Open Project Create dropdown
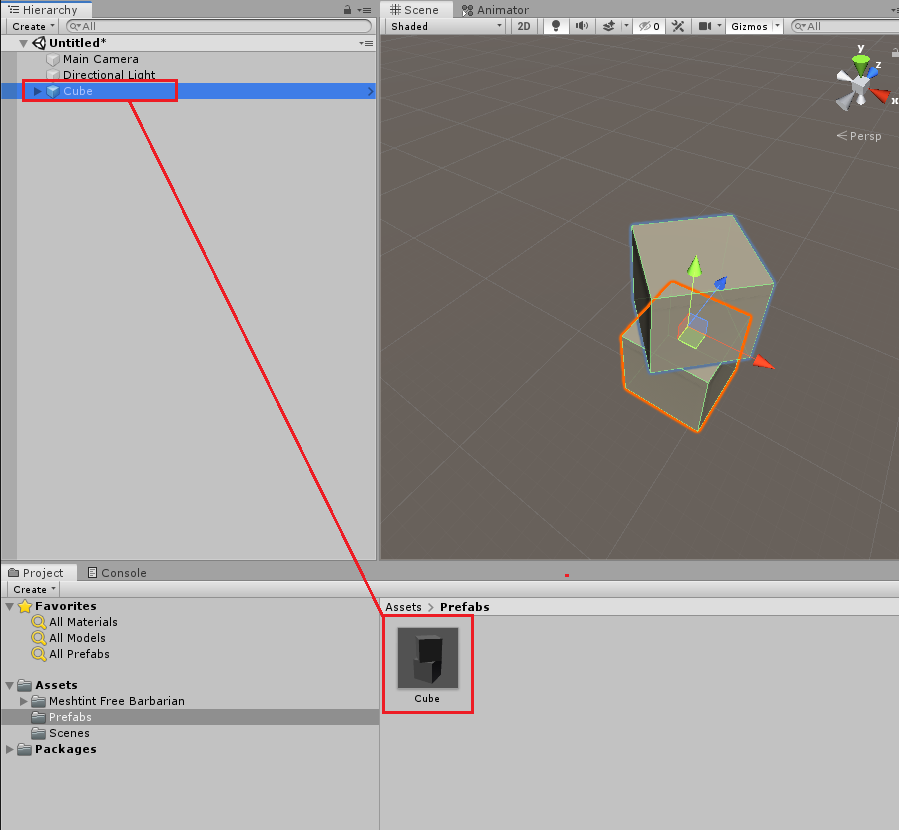Image resolution: width=899 pixels, height=830 pixels. coord(34,589)
